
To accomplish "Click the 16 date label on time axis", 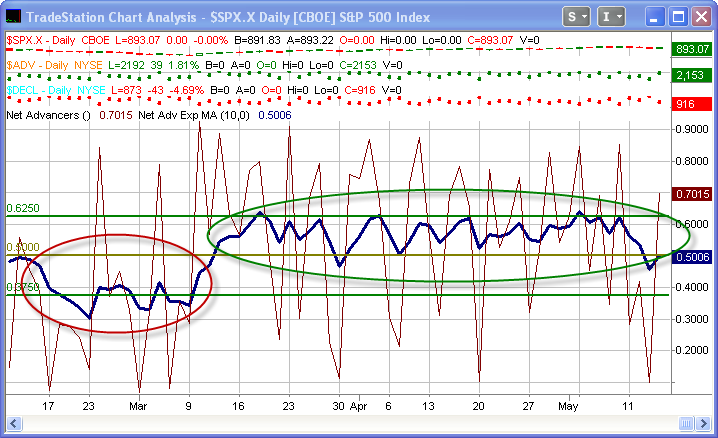I will click(238, 406).
